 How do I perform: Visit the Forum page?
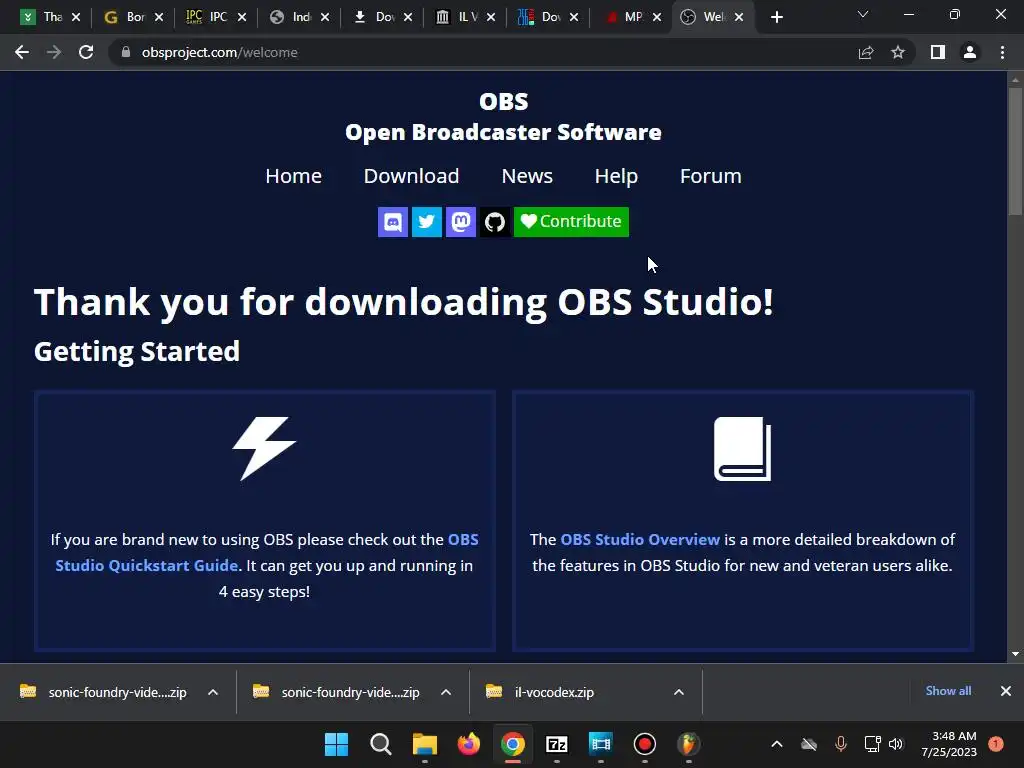point(711,176)
